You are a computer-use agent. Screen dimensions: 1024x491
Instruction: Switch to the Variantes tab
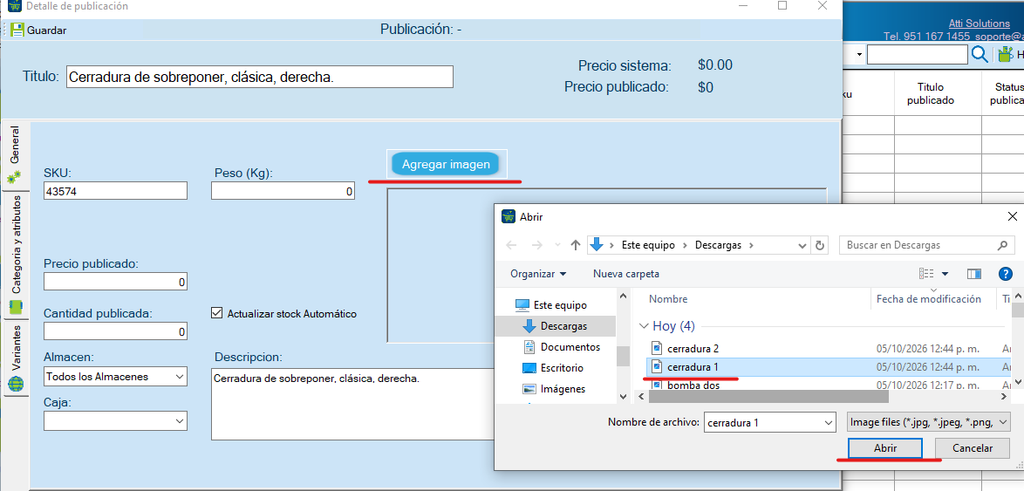coord(16,358)
